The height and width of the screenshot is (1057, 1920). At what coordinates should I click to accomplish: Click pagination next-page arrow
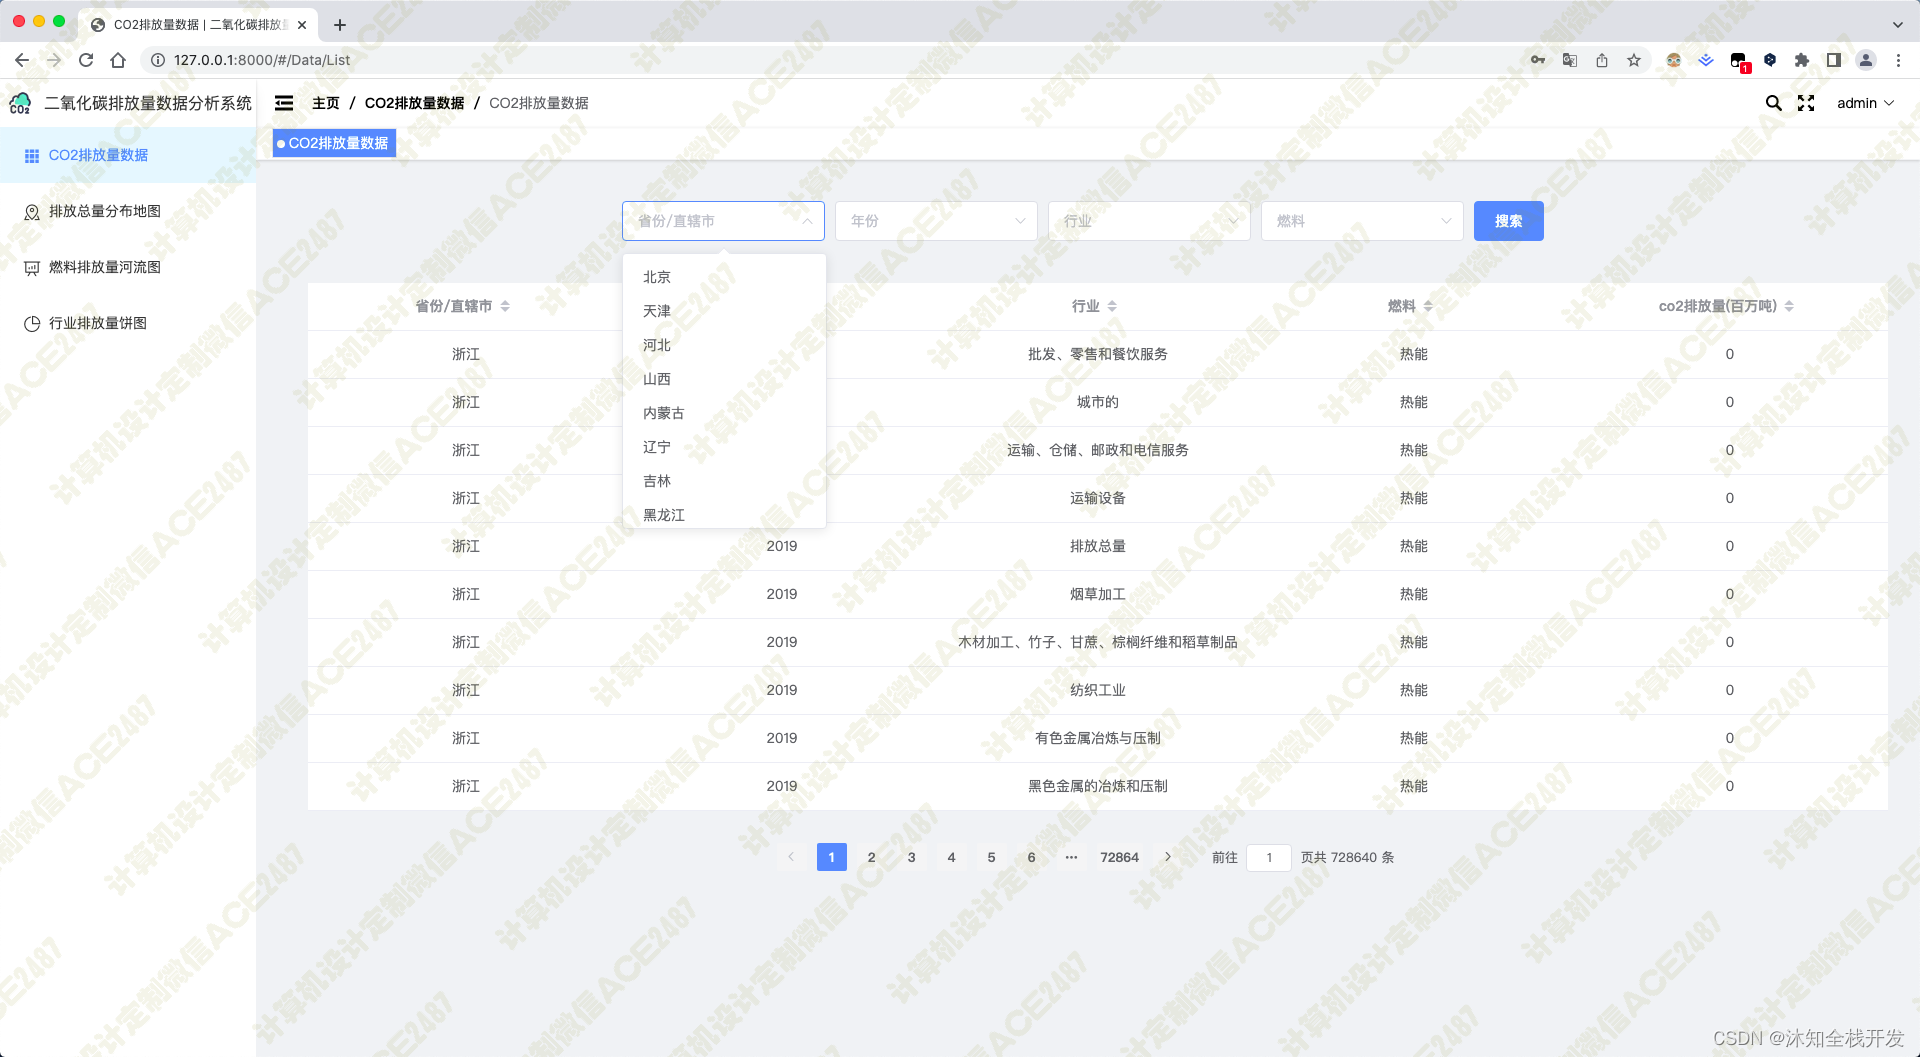point(1168,857)
